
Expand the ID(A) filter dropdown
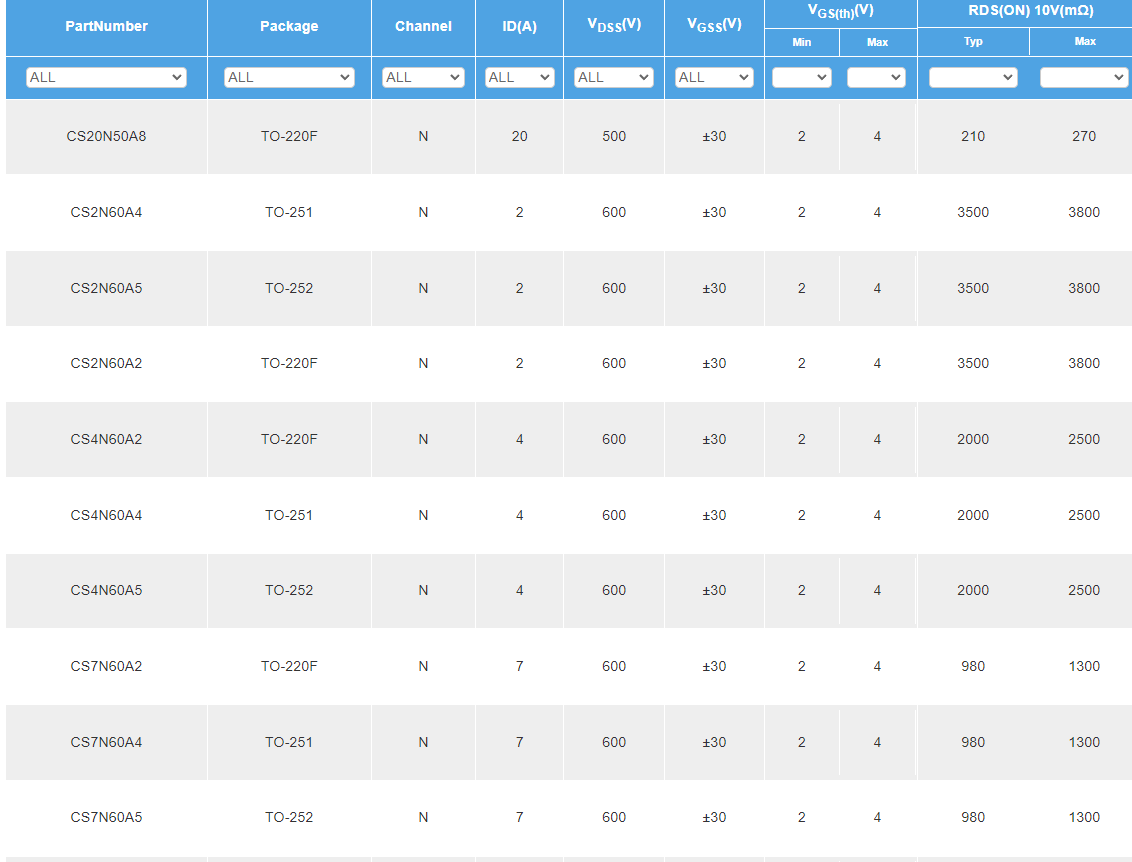pos(519,77)
